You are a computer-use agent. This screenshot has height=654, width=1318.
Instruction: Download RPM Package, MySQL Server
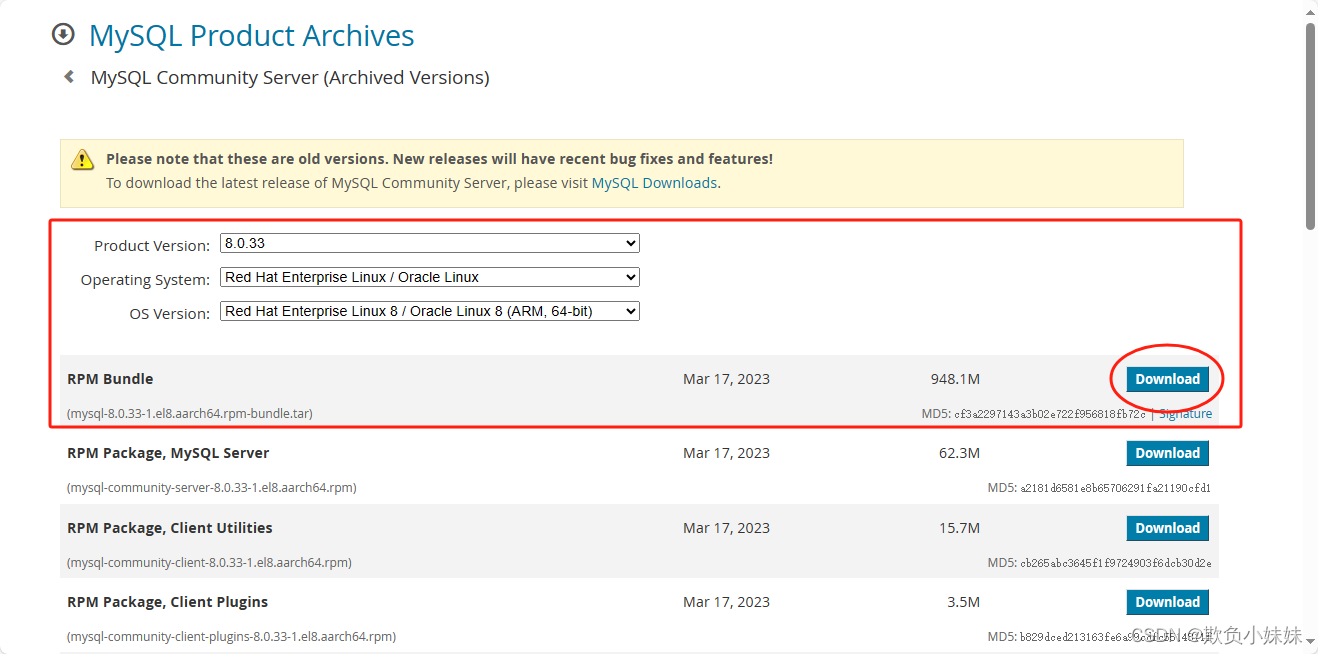coord(1167,453)
